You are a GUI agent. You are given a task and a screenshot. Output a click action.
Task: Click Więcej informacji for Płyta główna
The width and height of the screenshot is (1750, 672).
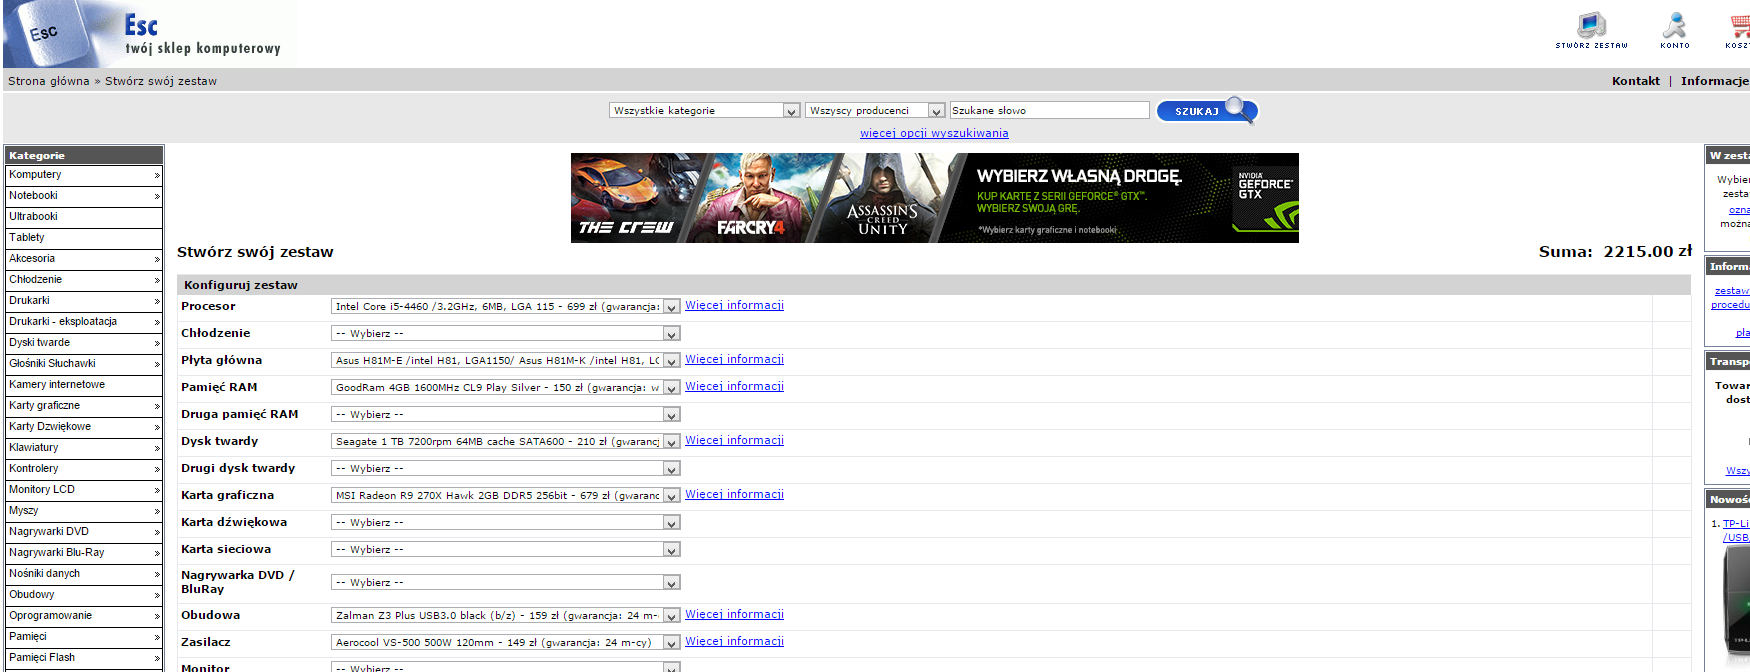point(734,359)
